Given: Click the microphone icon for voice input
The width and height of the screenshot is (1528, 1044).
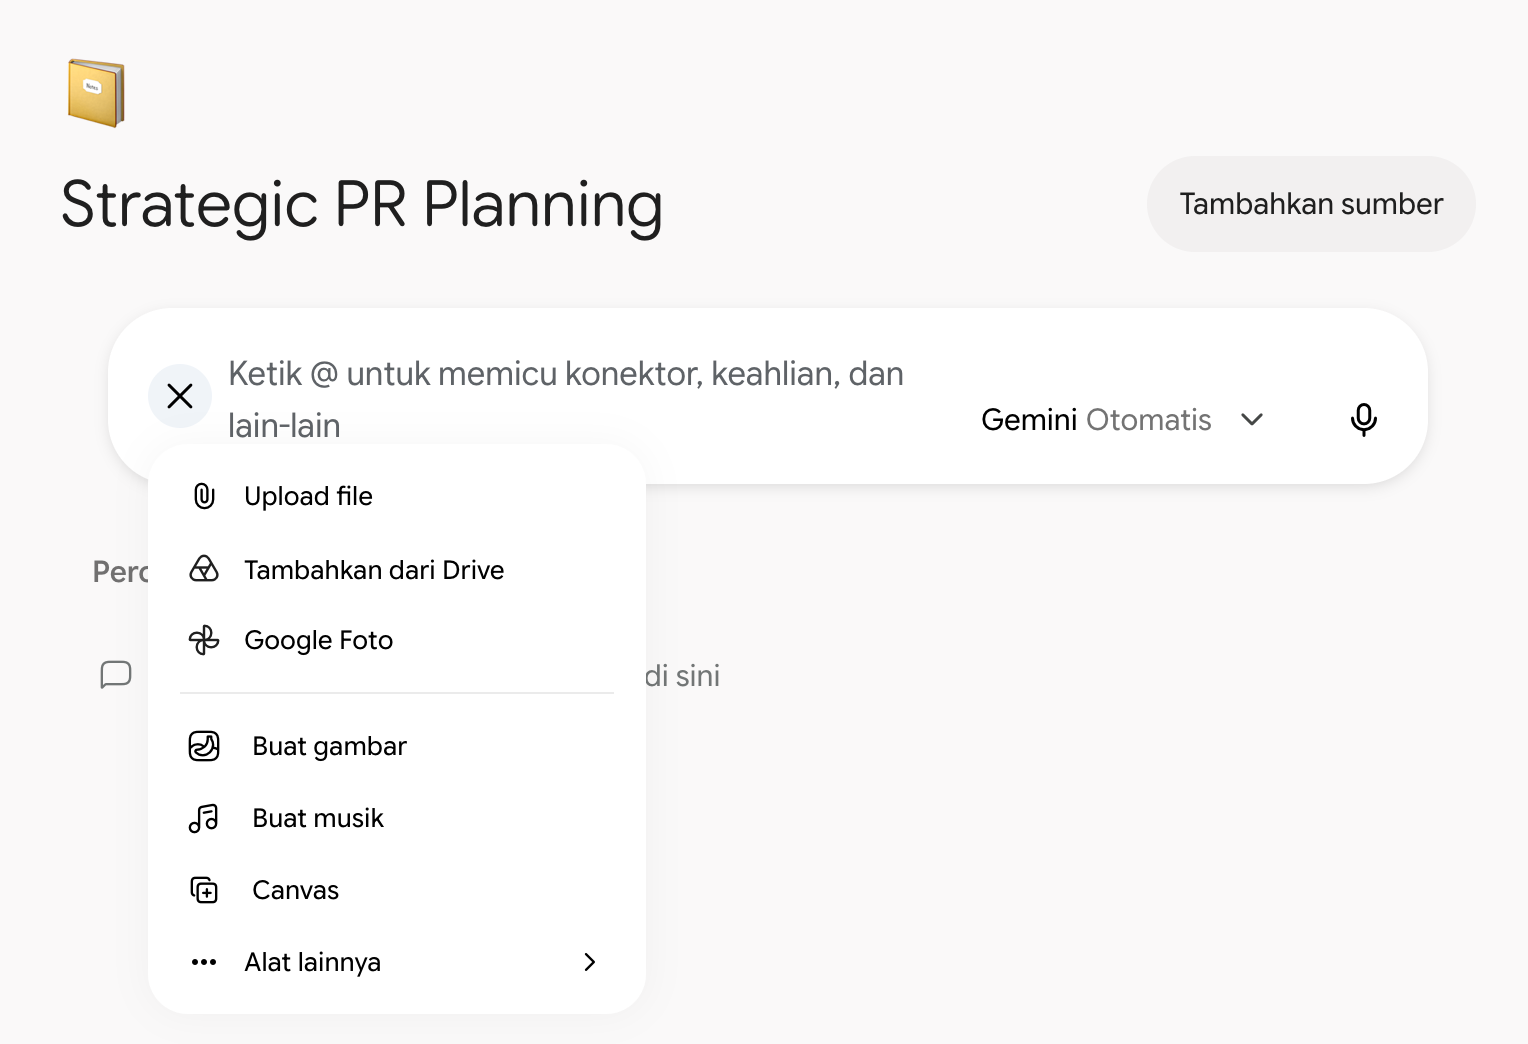Looking at the screenshot, I should pyautogui.click(x=1363, y=419).
